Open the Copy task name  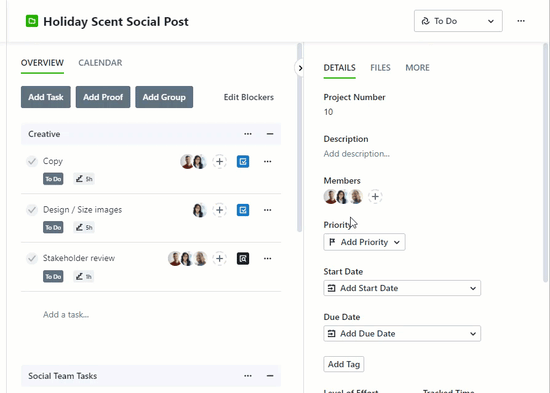[x=53, y=161]
